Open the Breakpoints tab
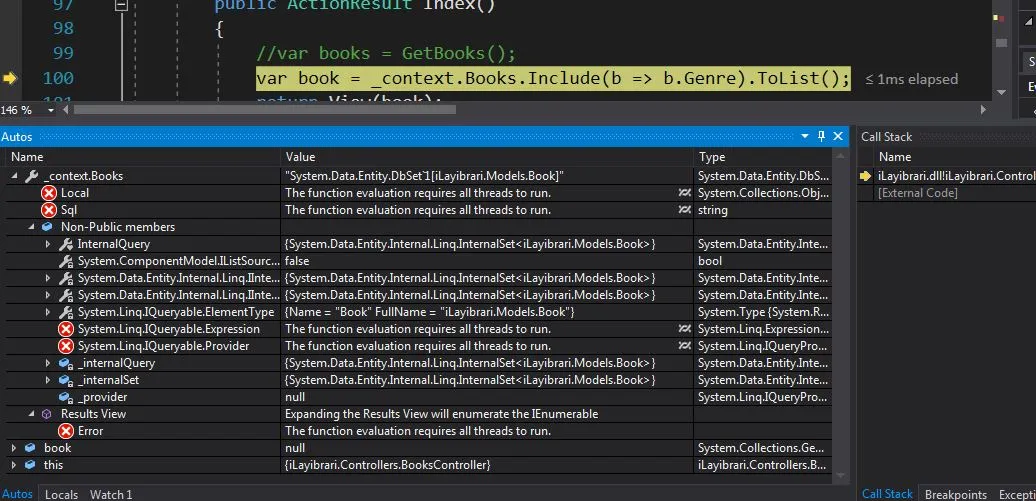This screenshot has height=501, width=1036. point(955,494)
